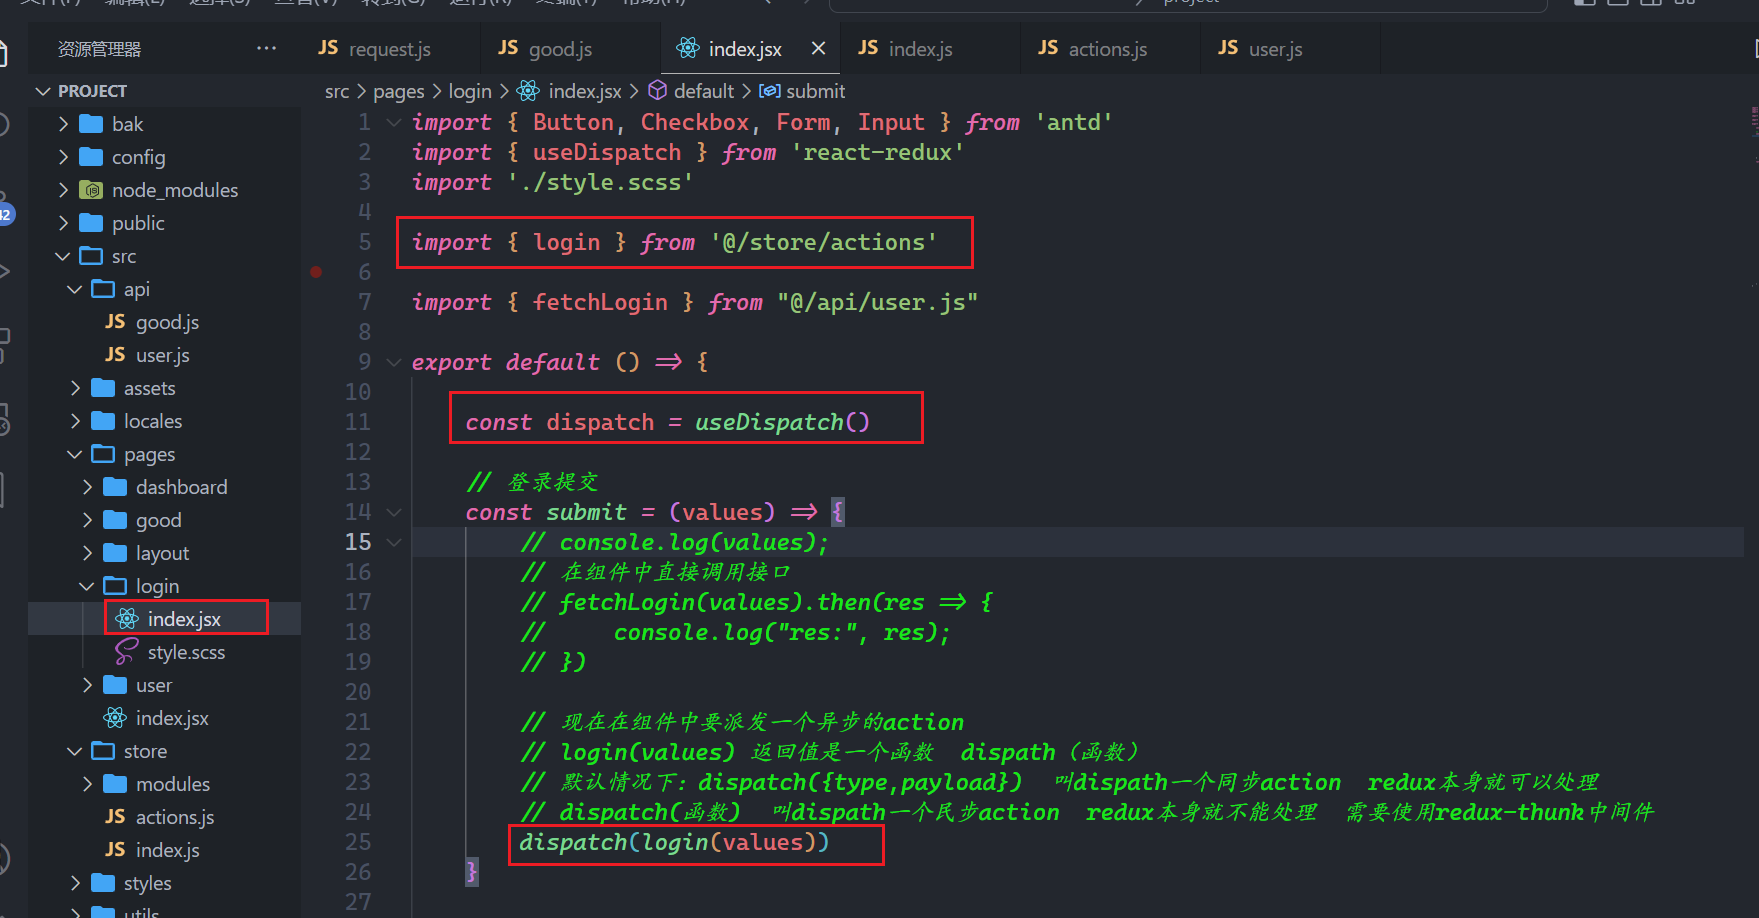Expand the public folder chevron
This screenshot has width=1759, height=918.
click(x=63, y=223)
